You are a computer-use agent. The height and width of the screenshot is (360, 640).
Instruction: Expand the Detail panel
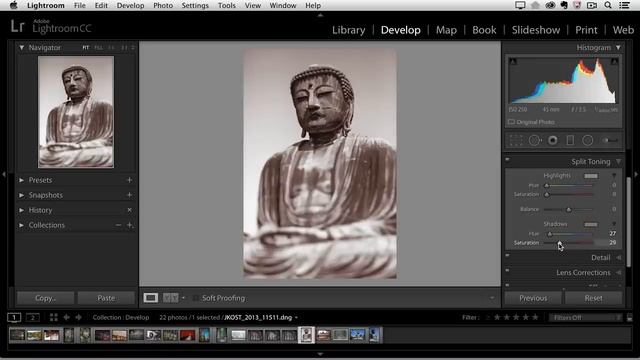619,258
